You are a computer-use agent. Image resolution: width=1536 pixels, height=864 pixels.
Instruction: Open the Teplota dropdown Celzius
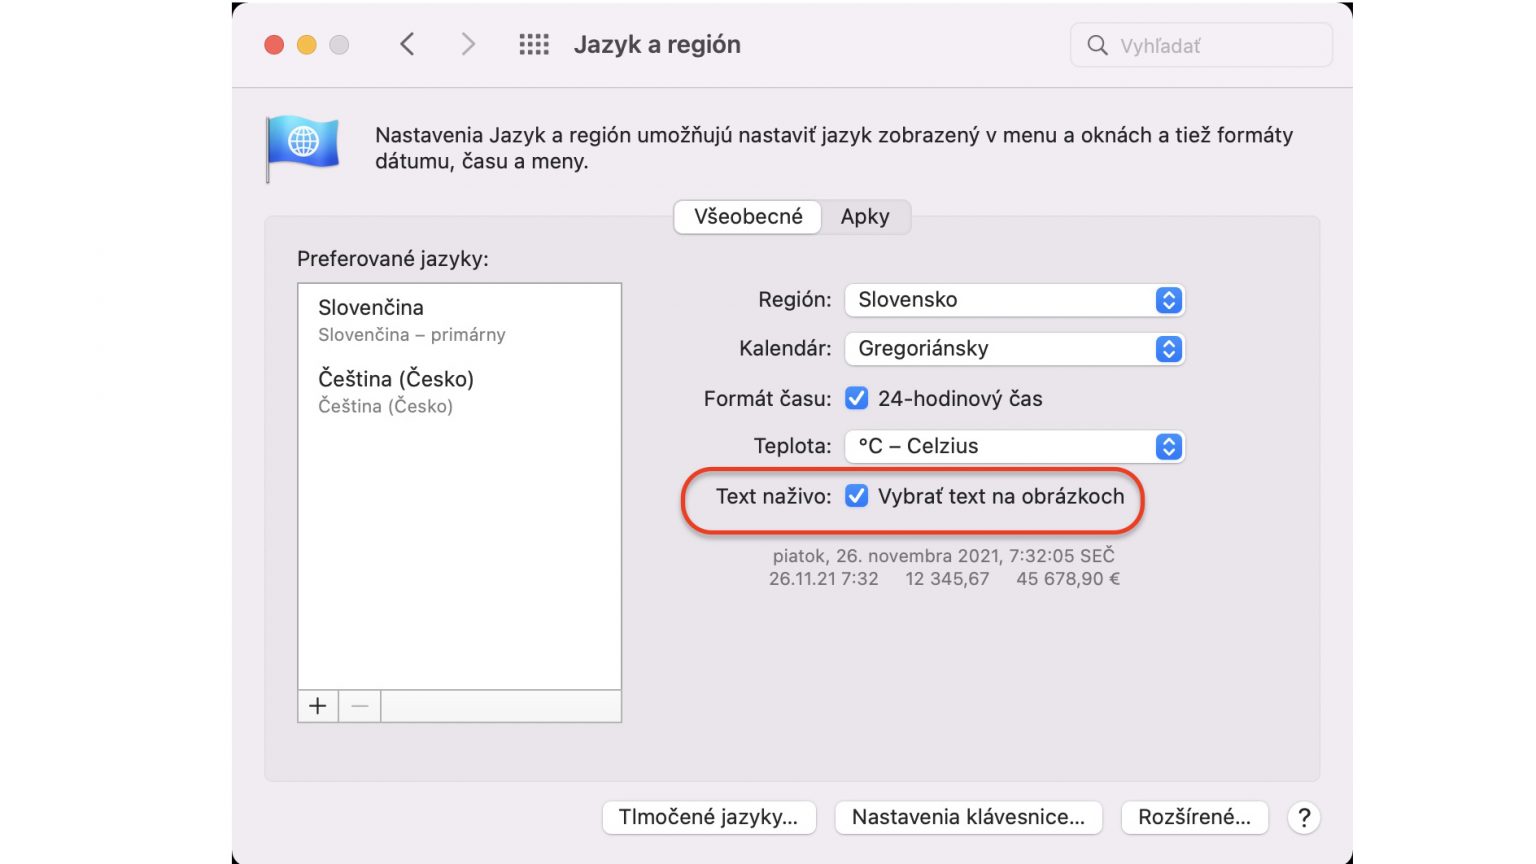[x=1014, y=446]
